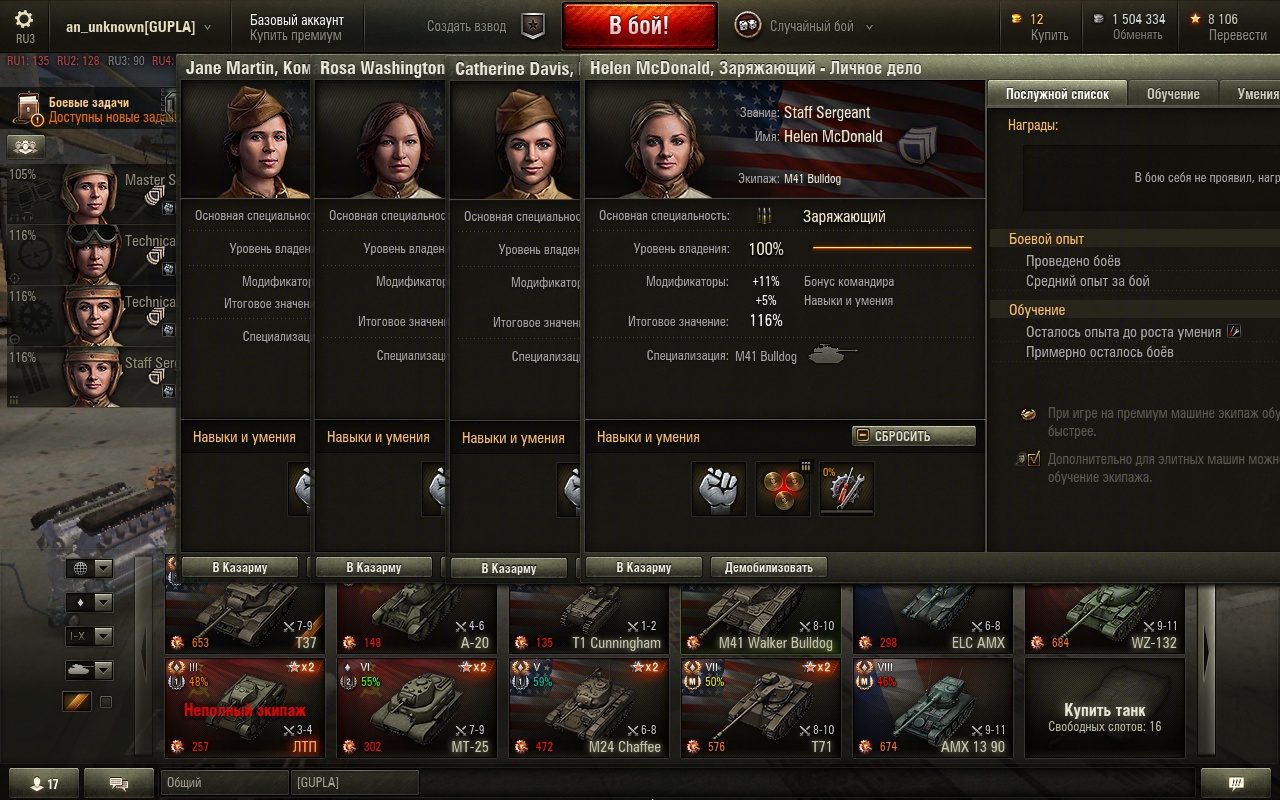Open the I-X tier filter dropdown
This screenshot has height=800, width=1280.
(x=89, y=636)
